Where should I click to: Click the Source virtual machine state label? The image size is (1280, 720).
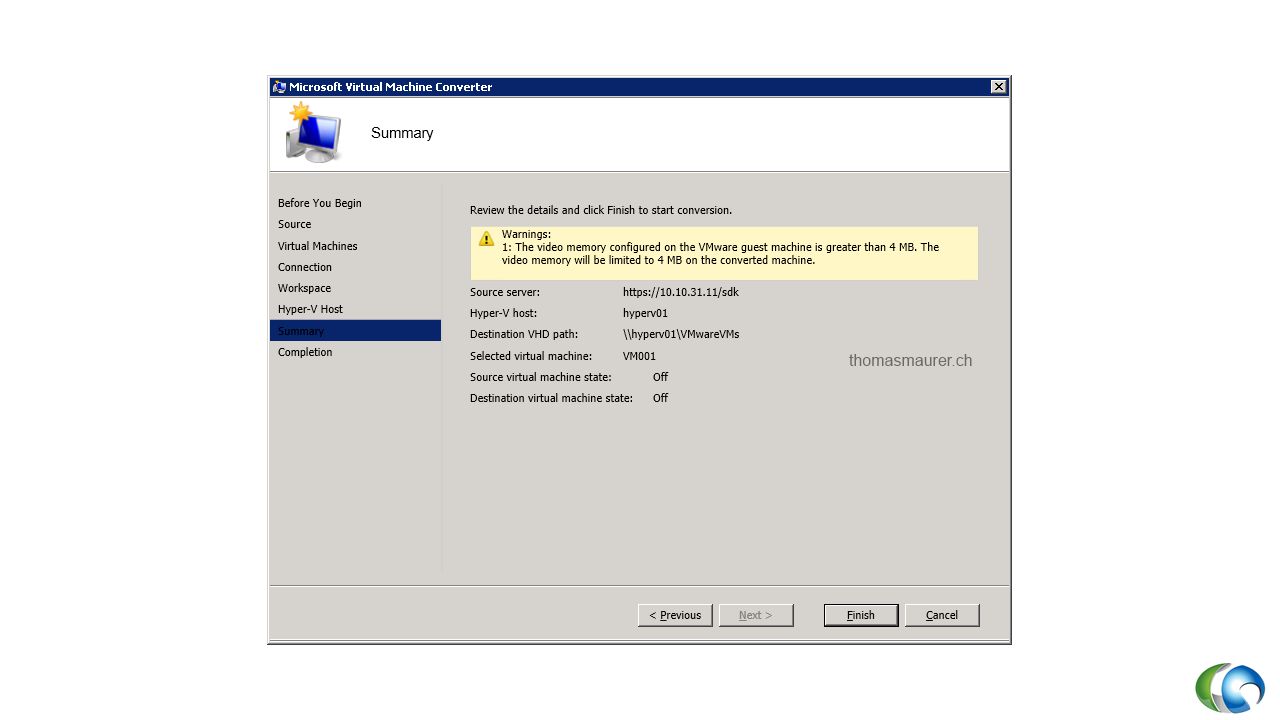tap(541, 377)
